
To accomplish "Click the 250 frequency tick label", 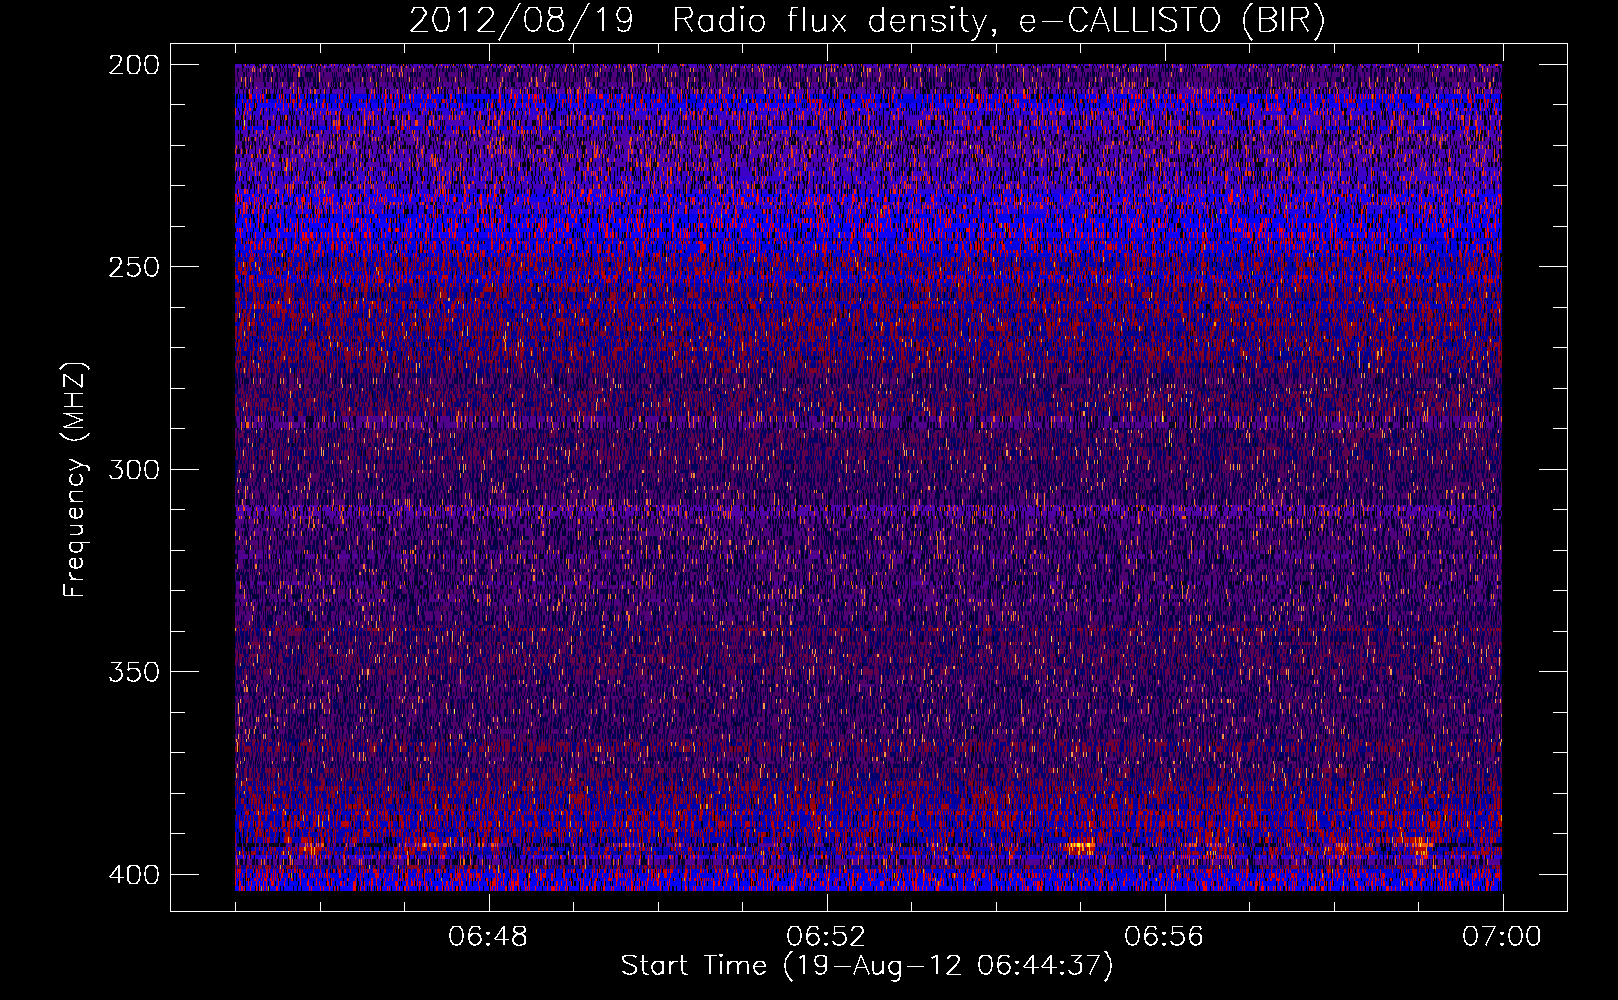I will click(133, 267).
